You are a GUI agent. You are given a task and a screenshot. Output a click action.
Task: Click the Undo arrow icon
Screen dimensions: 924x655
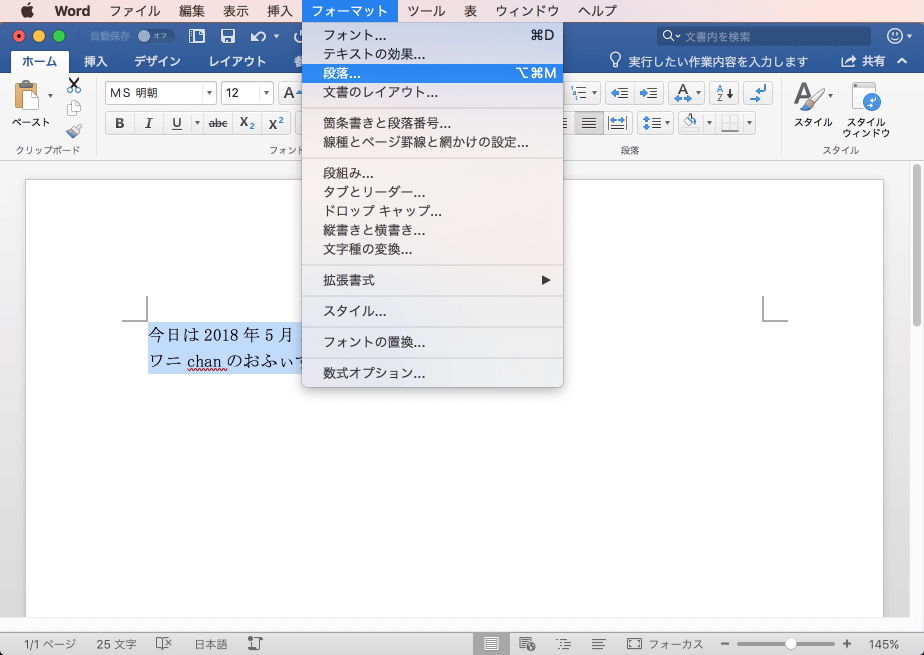pos(258,37)
